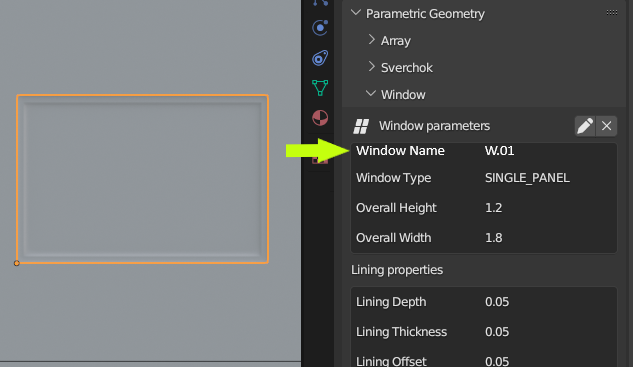The image size is (633, 367).
Task: Open the Material properties tab icon
Action: [x=320, y=118]
